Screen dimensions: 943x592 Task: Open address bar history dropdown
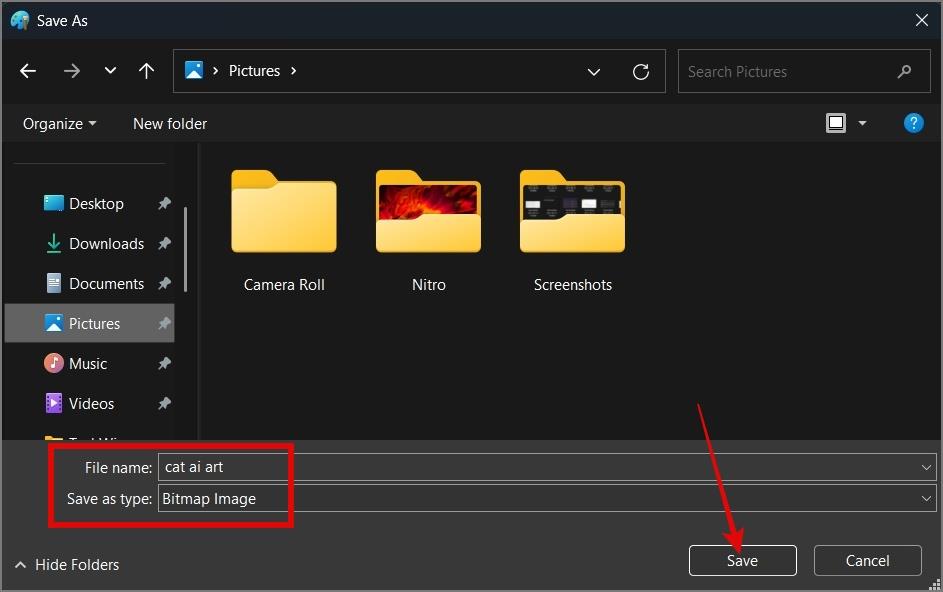(x=594, y=72)
